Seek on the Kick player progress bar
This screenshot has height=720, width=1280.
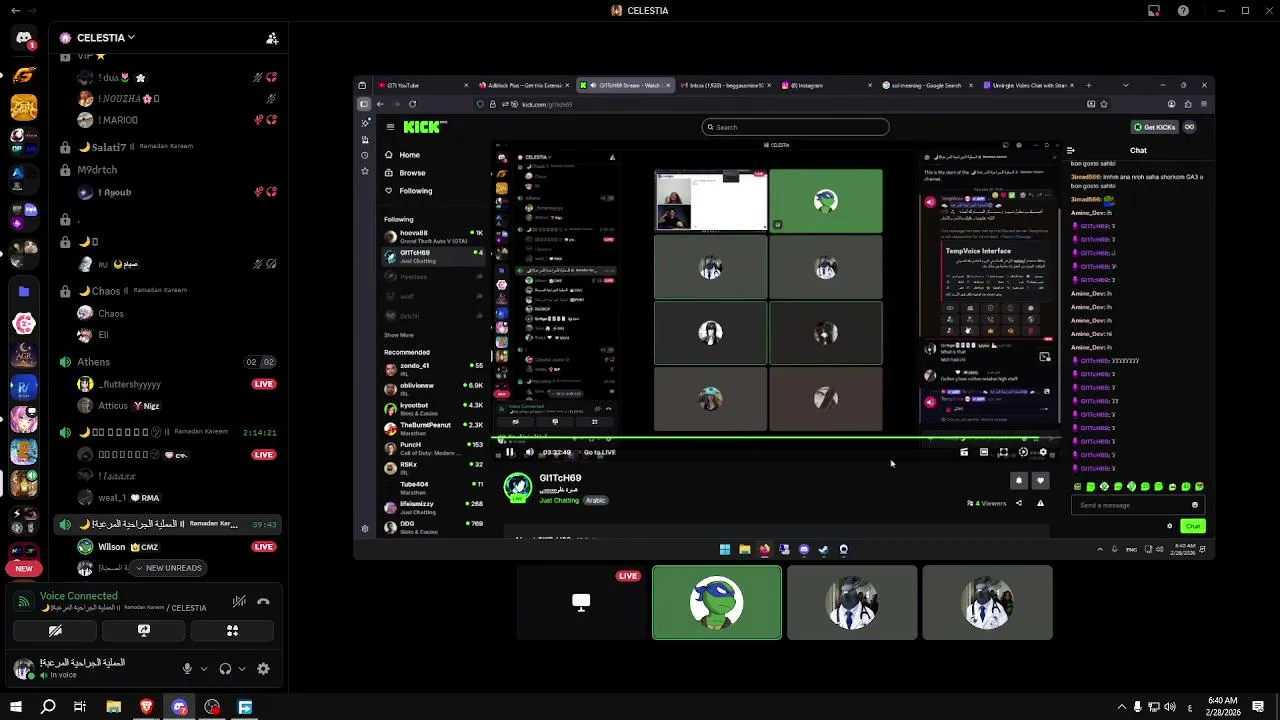pyautogui.click(x=777, y=439)
